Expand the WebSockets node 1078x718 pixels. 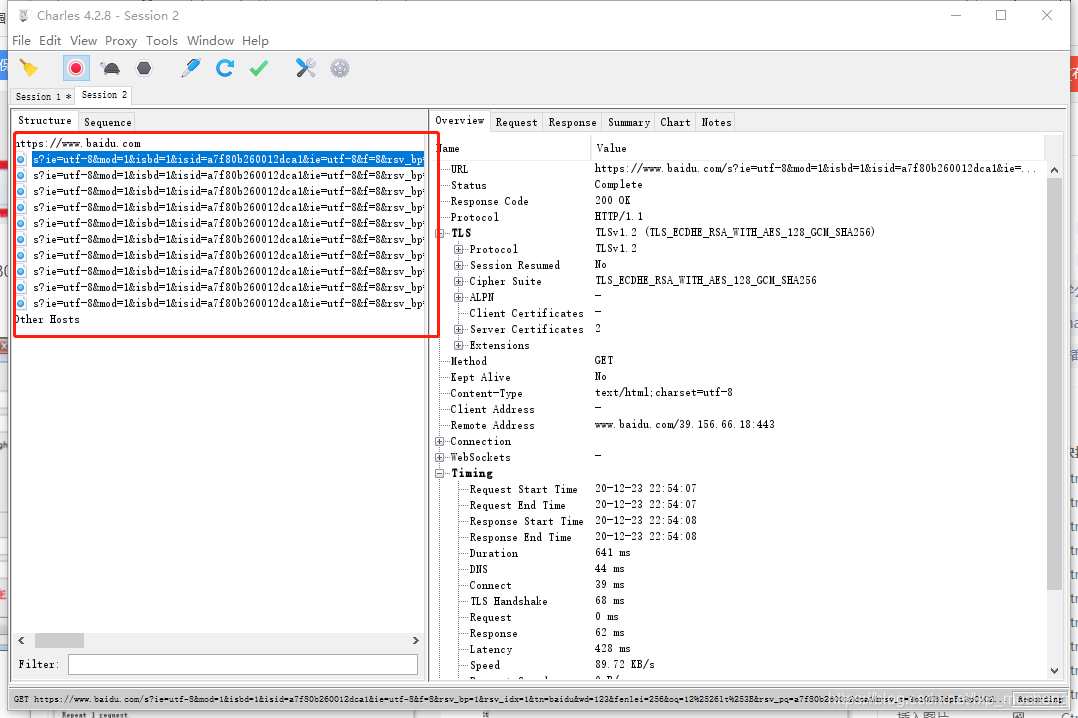point(439,457)
